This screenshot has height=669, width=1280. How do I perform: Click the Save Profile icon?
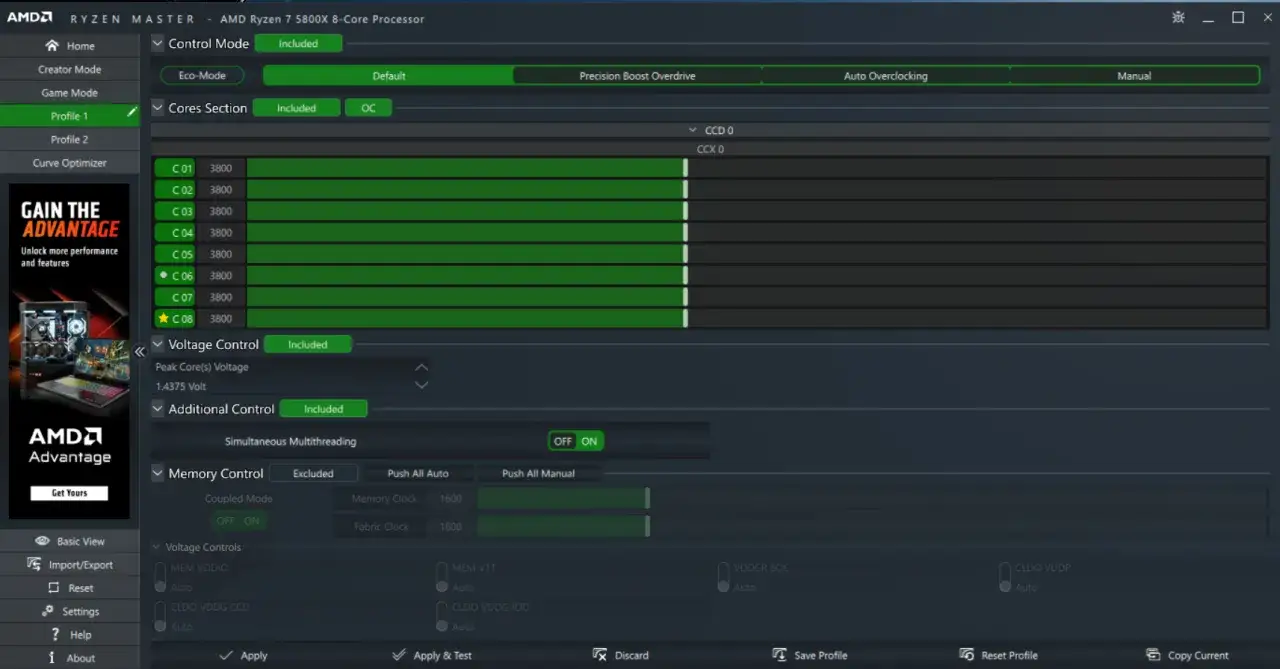pos(780,655)
